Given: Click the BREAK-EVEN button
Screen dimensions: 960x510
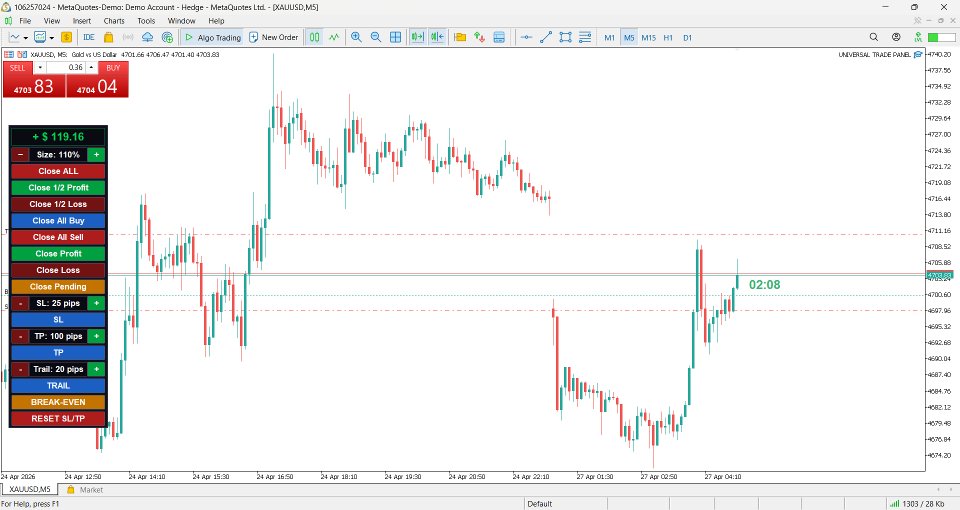Looking at the screenshot, I should pos(58,402).
